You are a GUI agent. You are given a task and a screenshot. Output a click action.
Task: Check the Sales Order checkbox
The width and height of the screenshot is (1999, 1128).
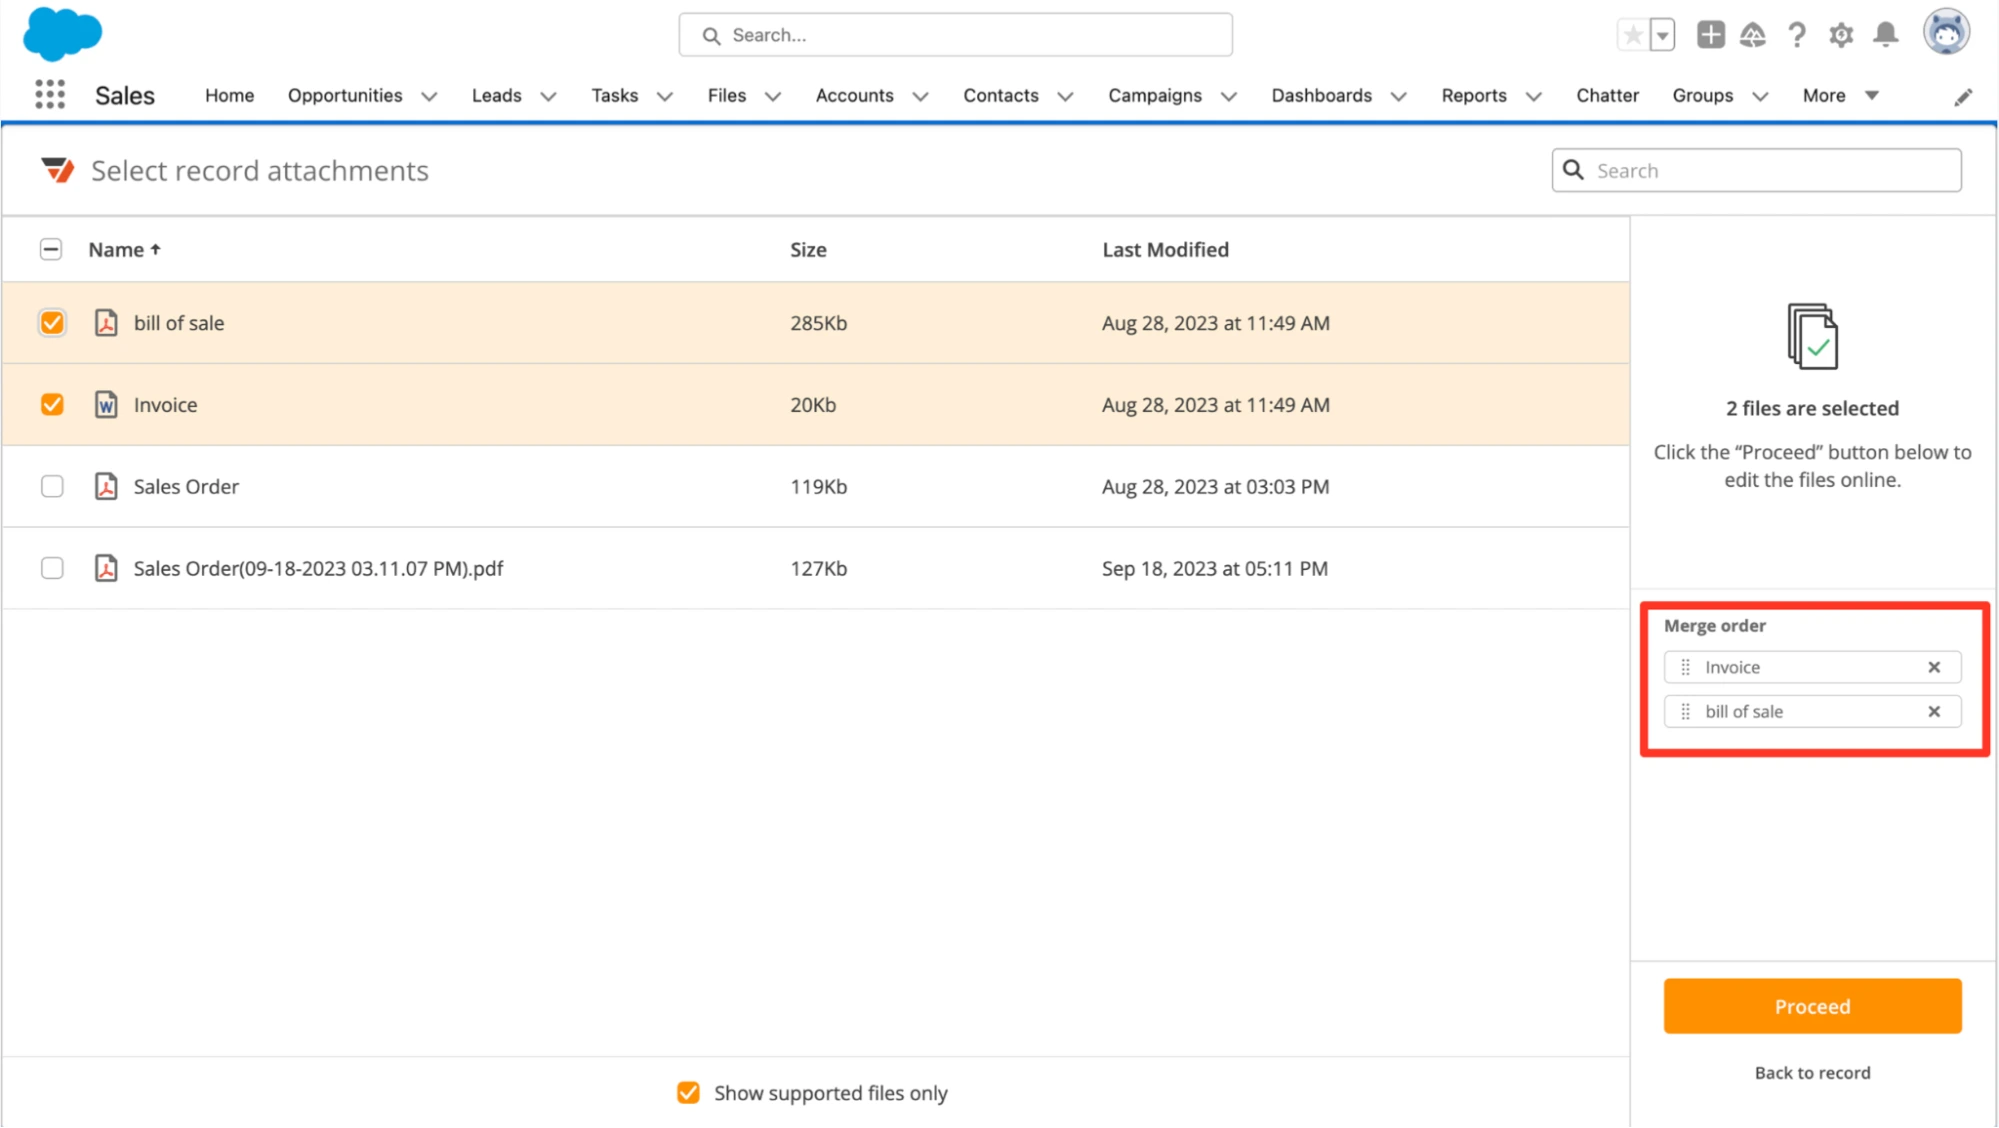(52, 487)
